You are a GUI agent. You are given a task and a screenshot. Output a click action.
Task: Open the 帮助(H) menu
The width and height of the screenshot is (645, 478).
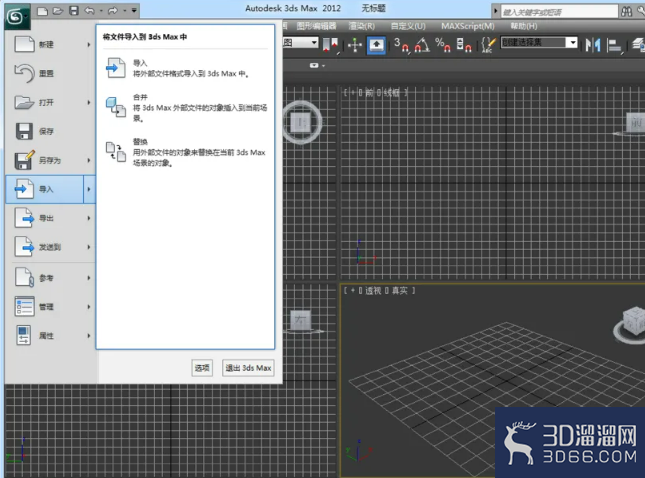(524, 26)
